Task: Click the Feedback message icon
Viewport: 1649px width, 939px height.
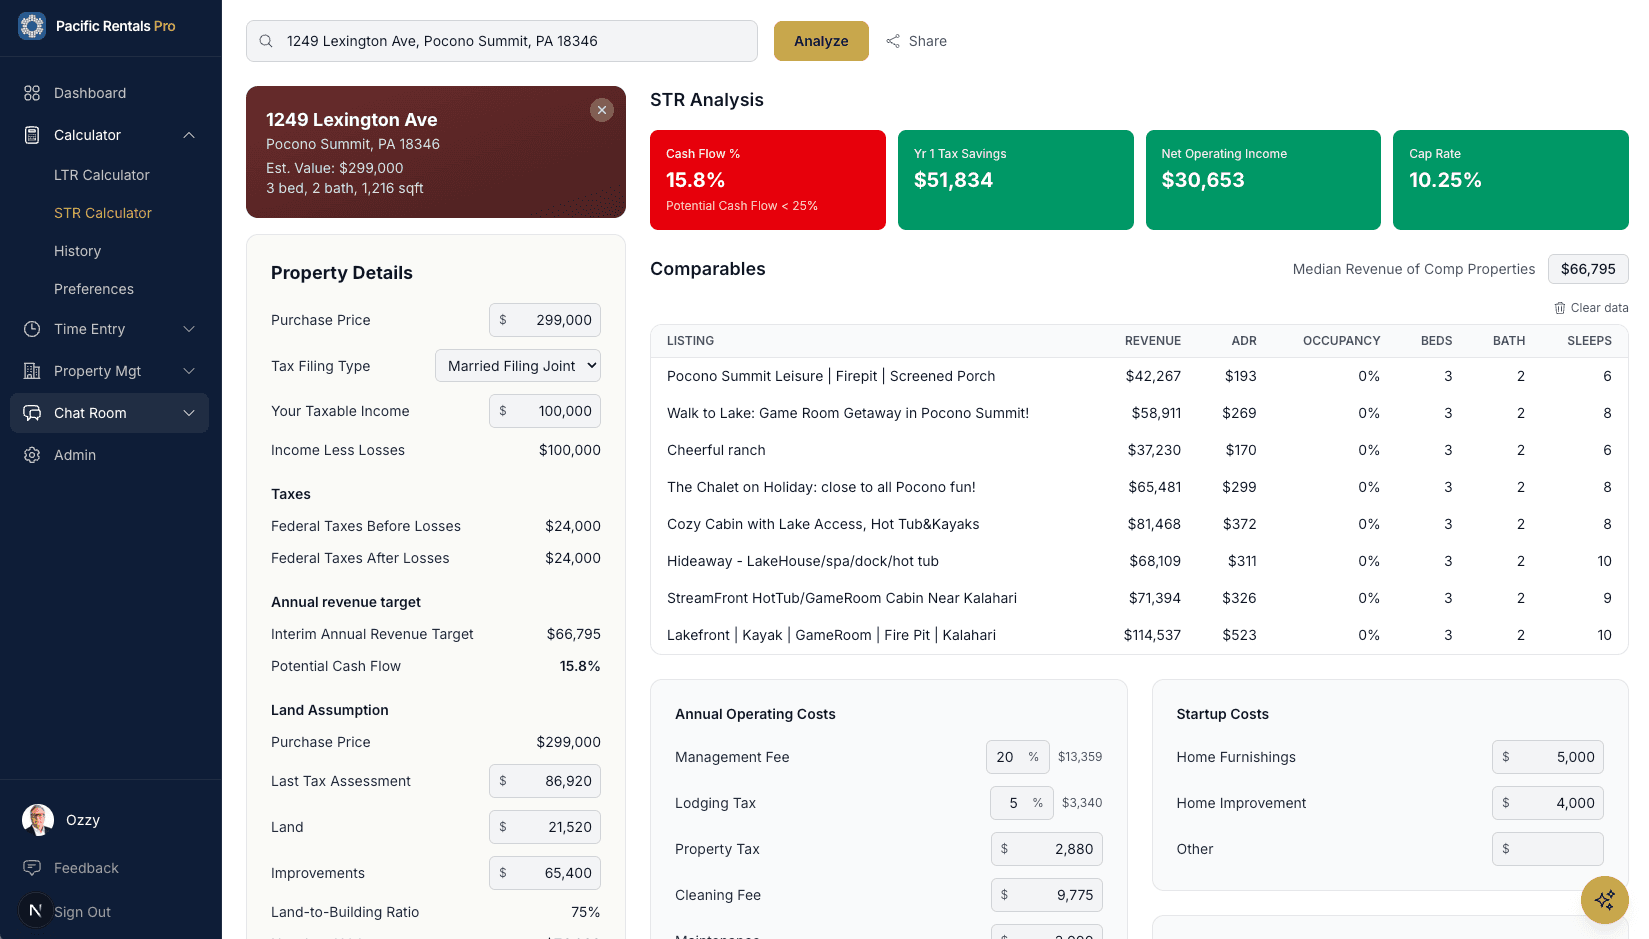Action: click(x=32, y=868)
